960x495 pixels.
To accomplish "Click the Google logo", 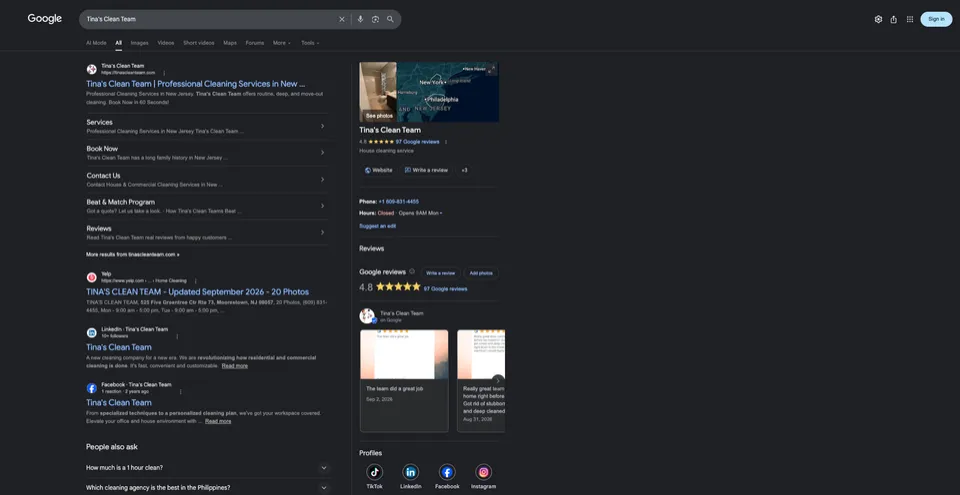I will [45, 19].
